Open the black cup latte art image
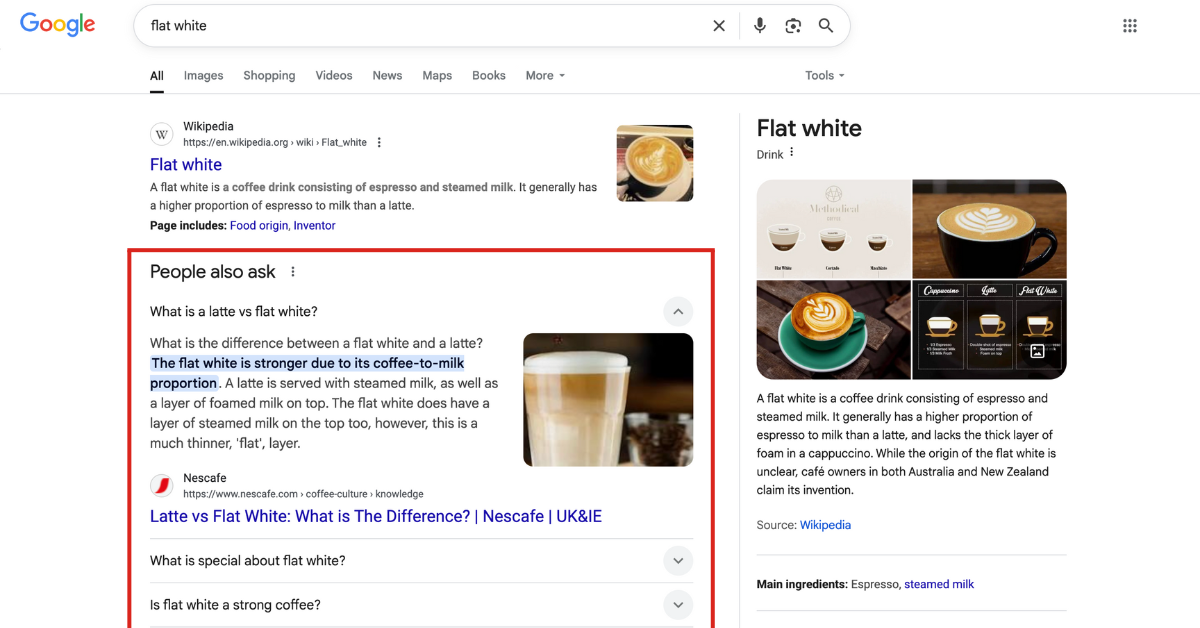Viewport: 1200px width, 628px height. (990, 229)
